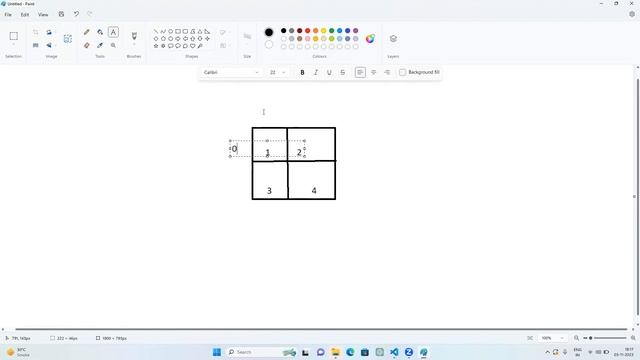Open the File menu
This screenshot has width=640, height=360.
coord(8,14)
